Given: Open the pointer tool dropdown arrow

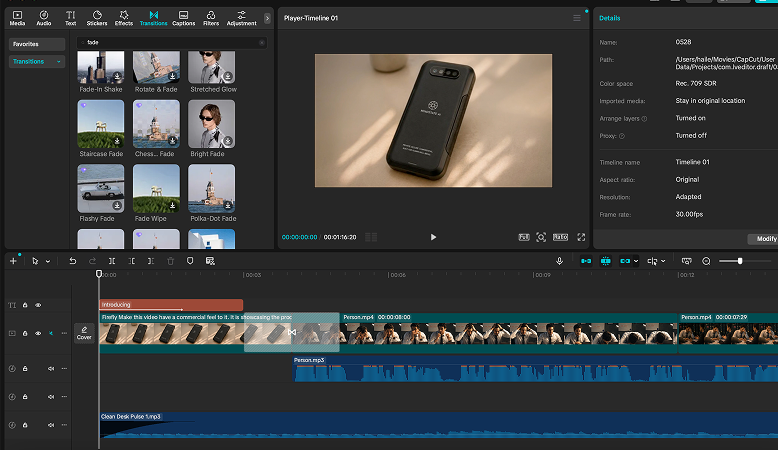Looking at the screenshot, I should [x=48, y=261].
